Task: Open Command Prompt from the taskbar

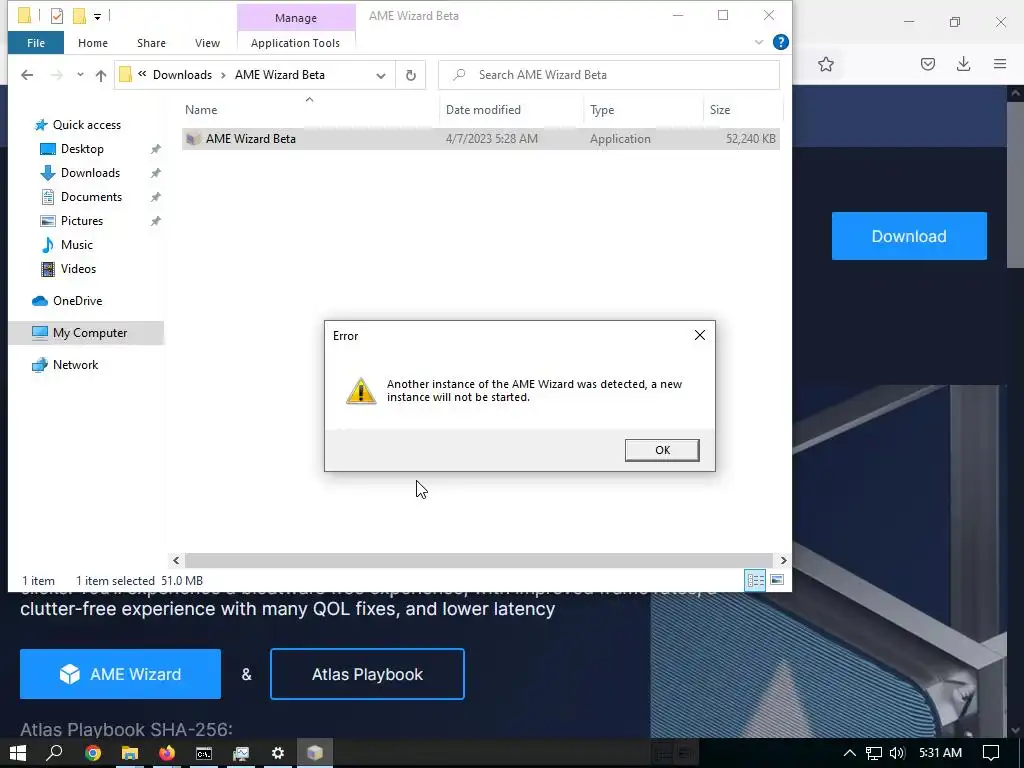Action: tap(204, 753)
